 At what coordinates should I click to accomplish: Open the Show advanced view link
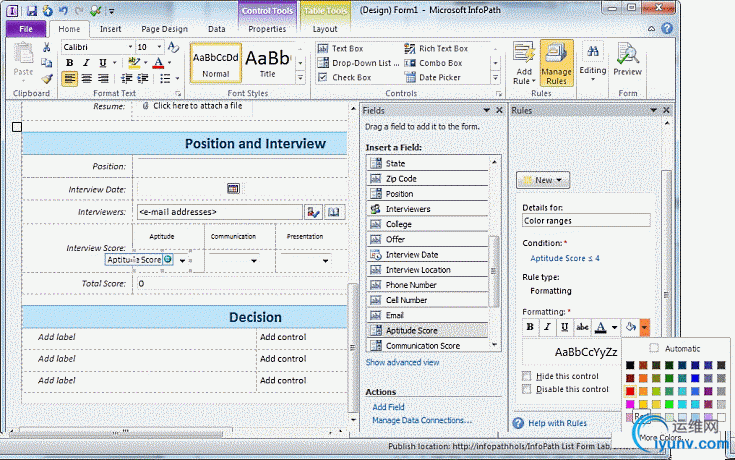pyautogui.click(x=402, y=362)
